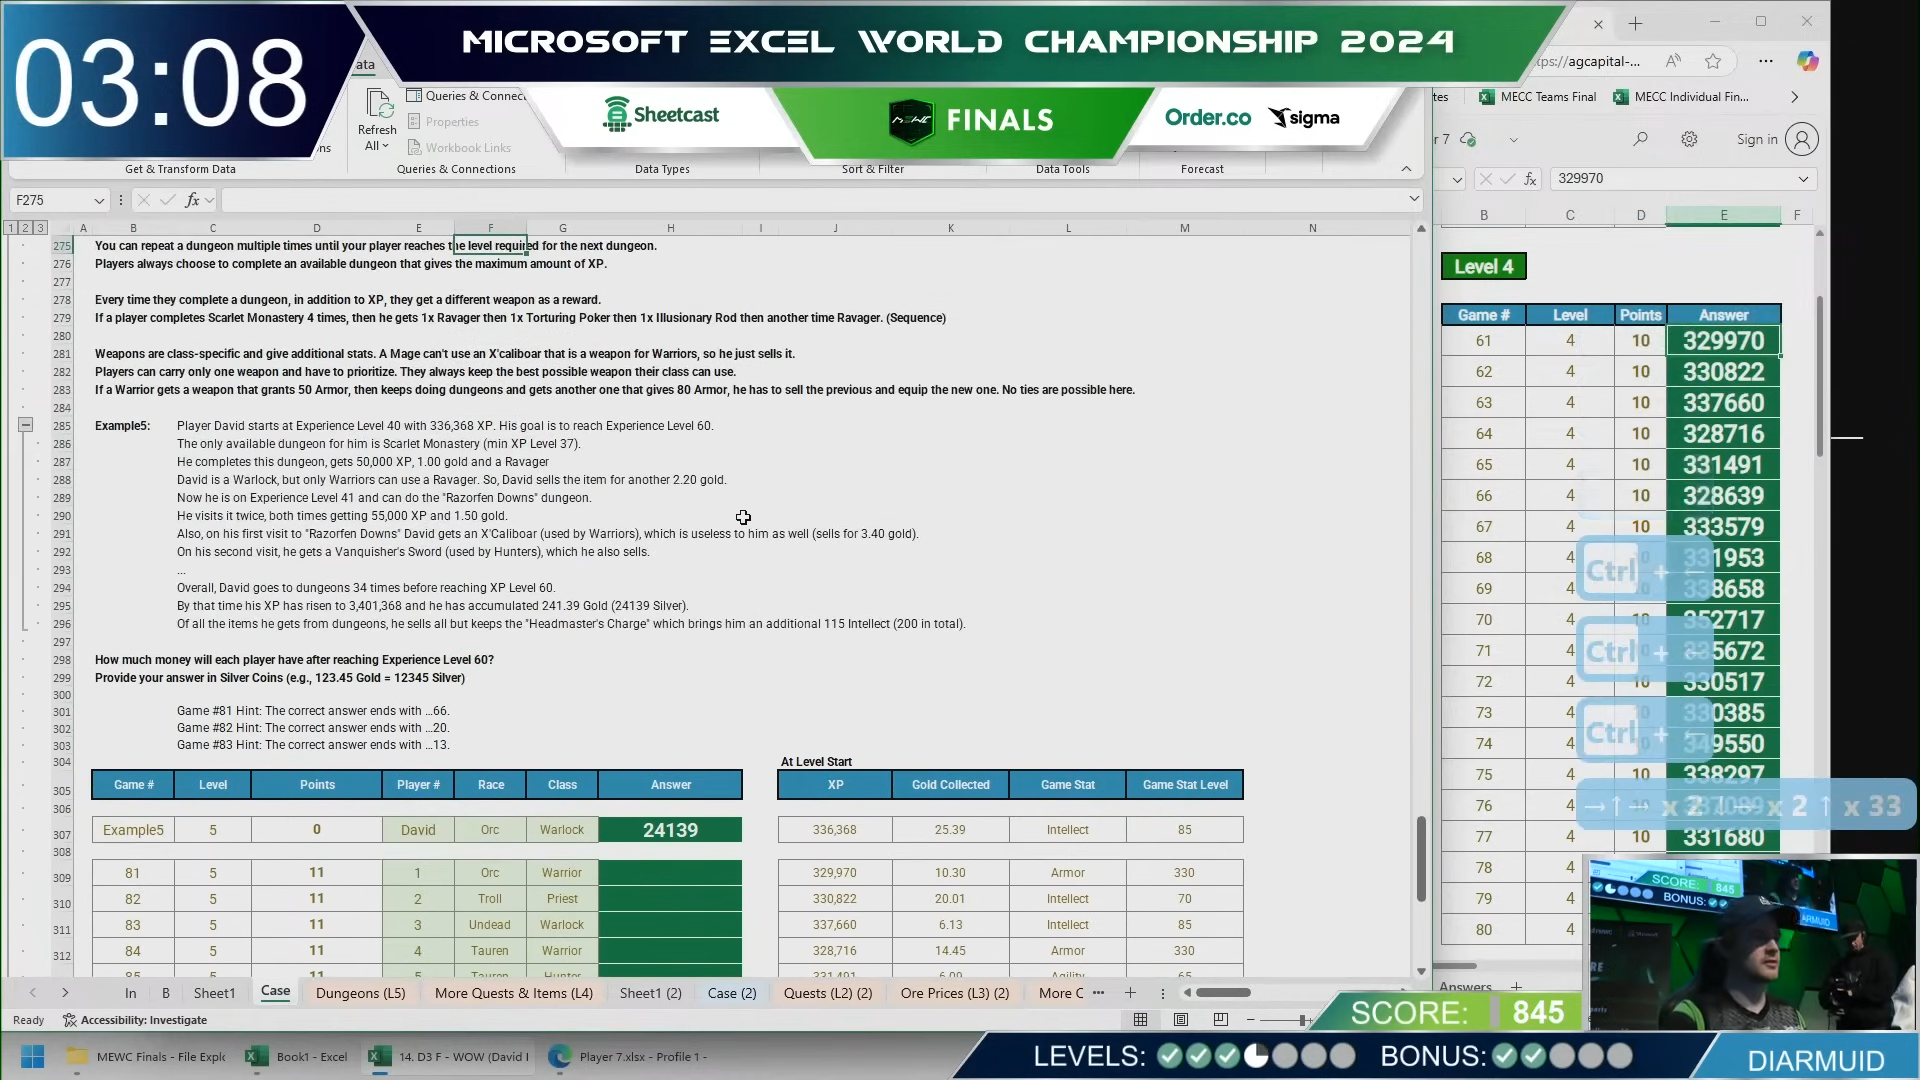This screenshot has height=1080, width=1920.
Task: Open the MECC Teams Final bookmark
Action: (1538, 97)
